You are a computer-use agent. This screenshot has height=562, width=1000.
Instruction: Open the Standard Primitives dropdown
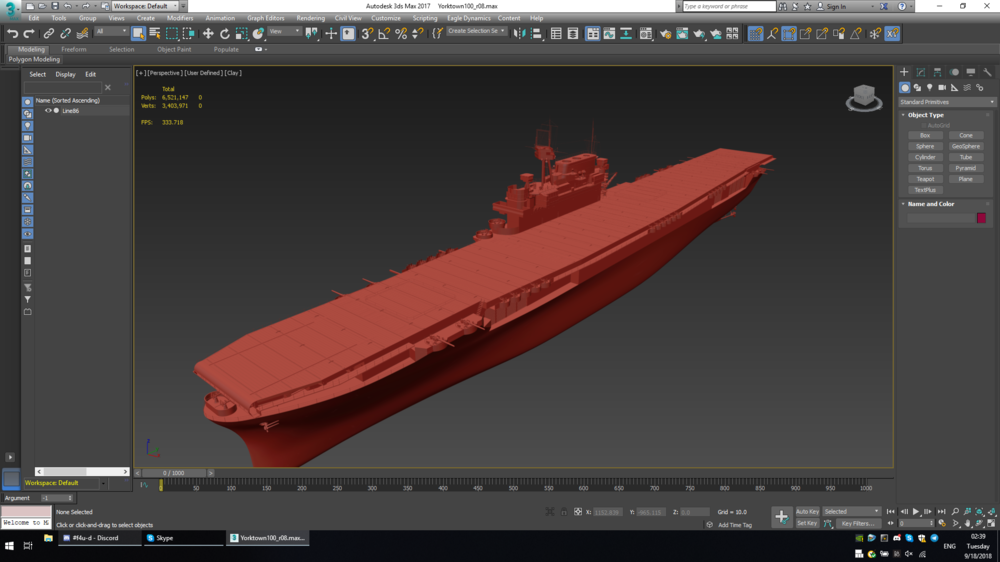946,102
